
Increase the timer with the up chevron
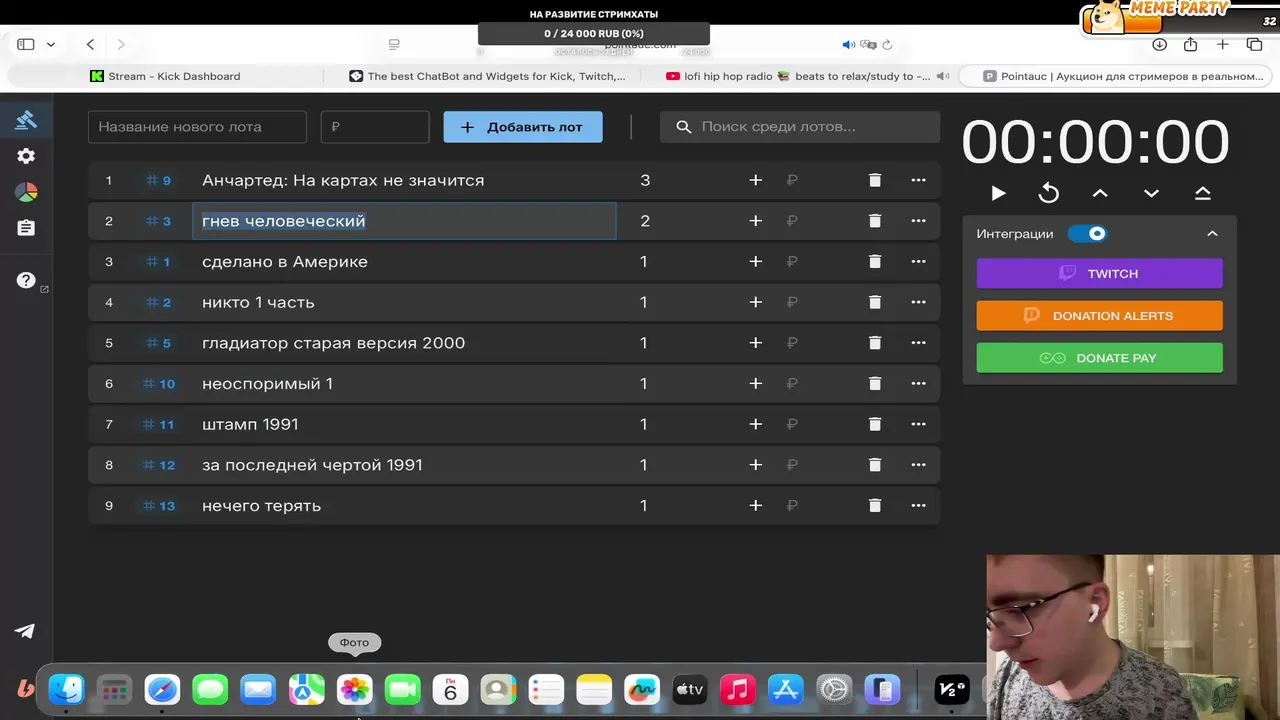tap(1100, 193)
